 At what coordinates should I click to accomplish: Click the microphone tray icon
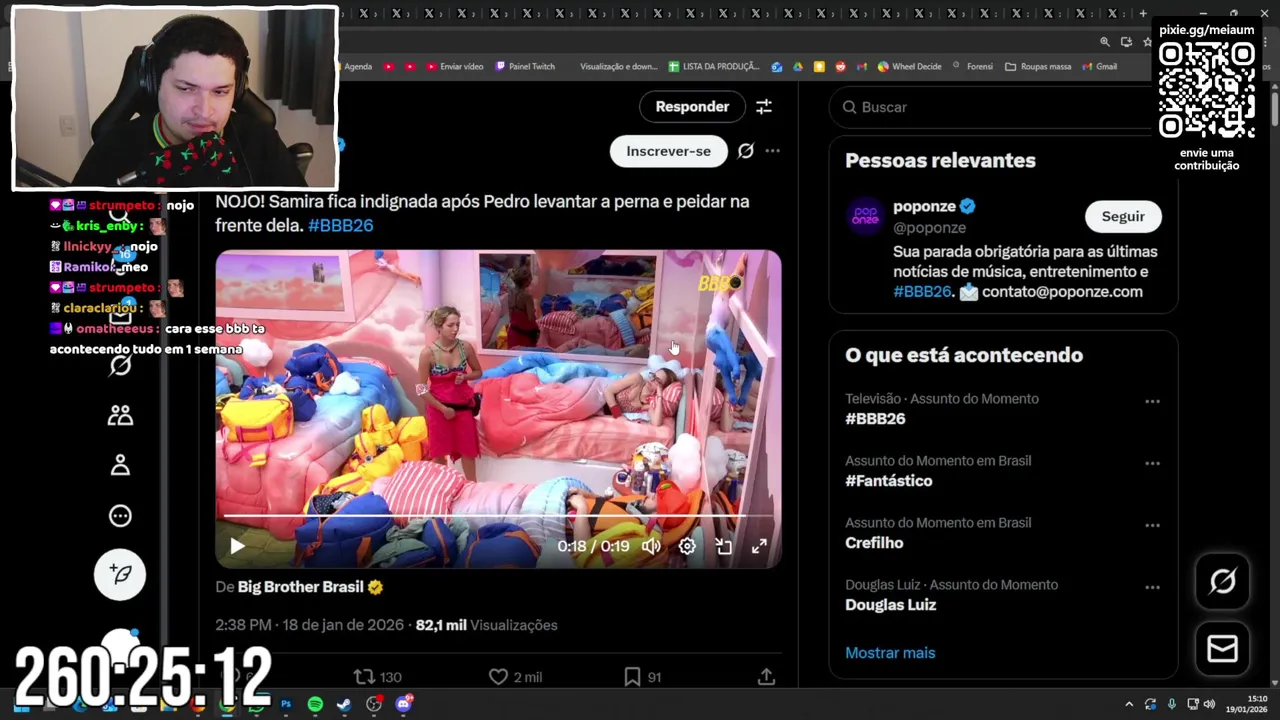click(x=1171, y=704)
